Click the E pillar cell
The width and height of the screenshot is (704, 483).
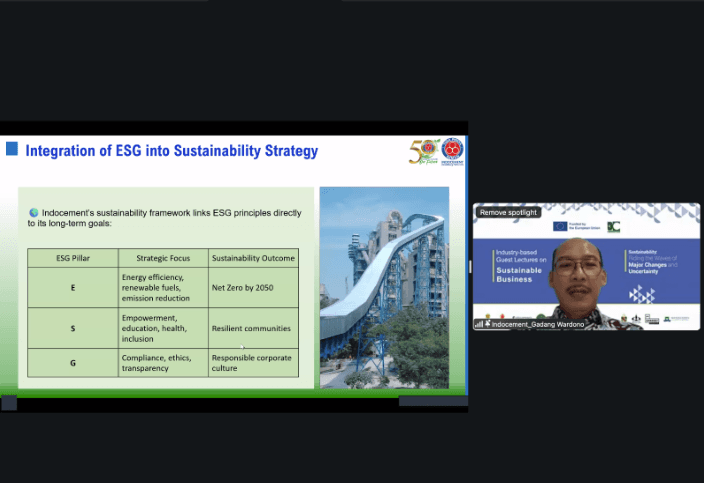coord(73,288)
